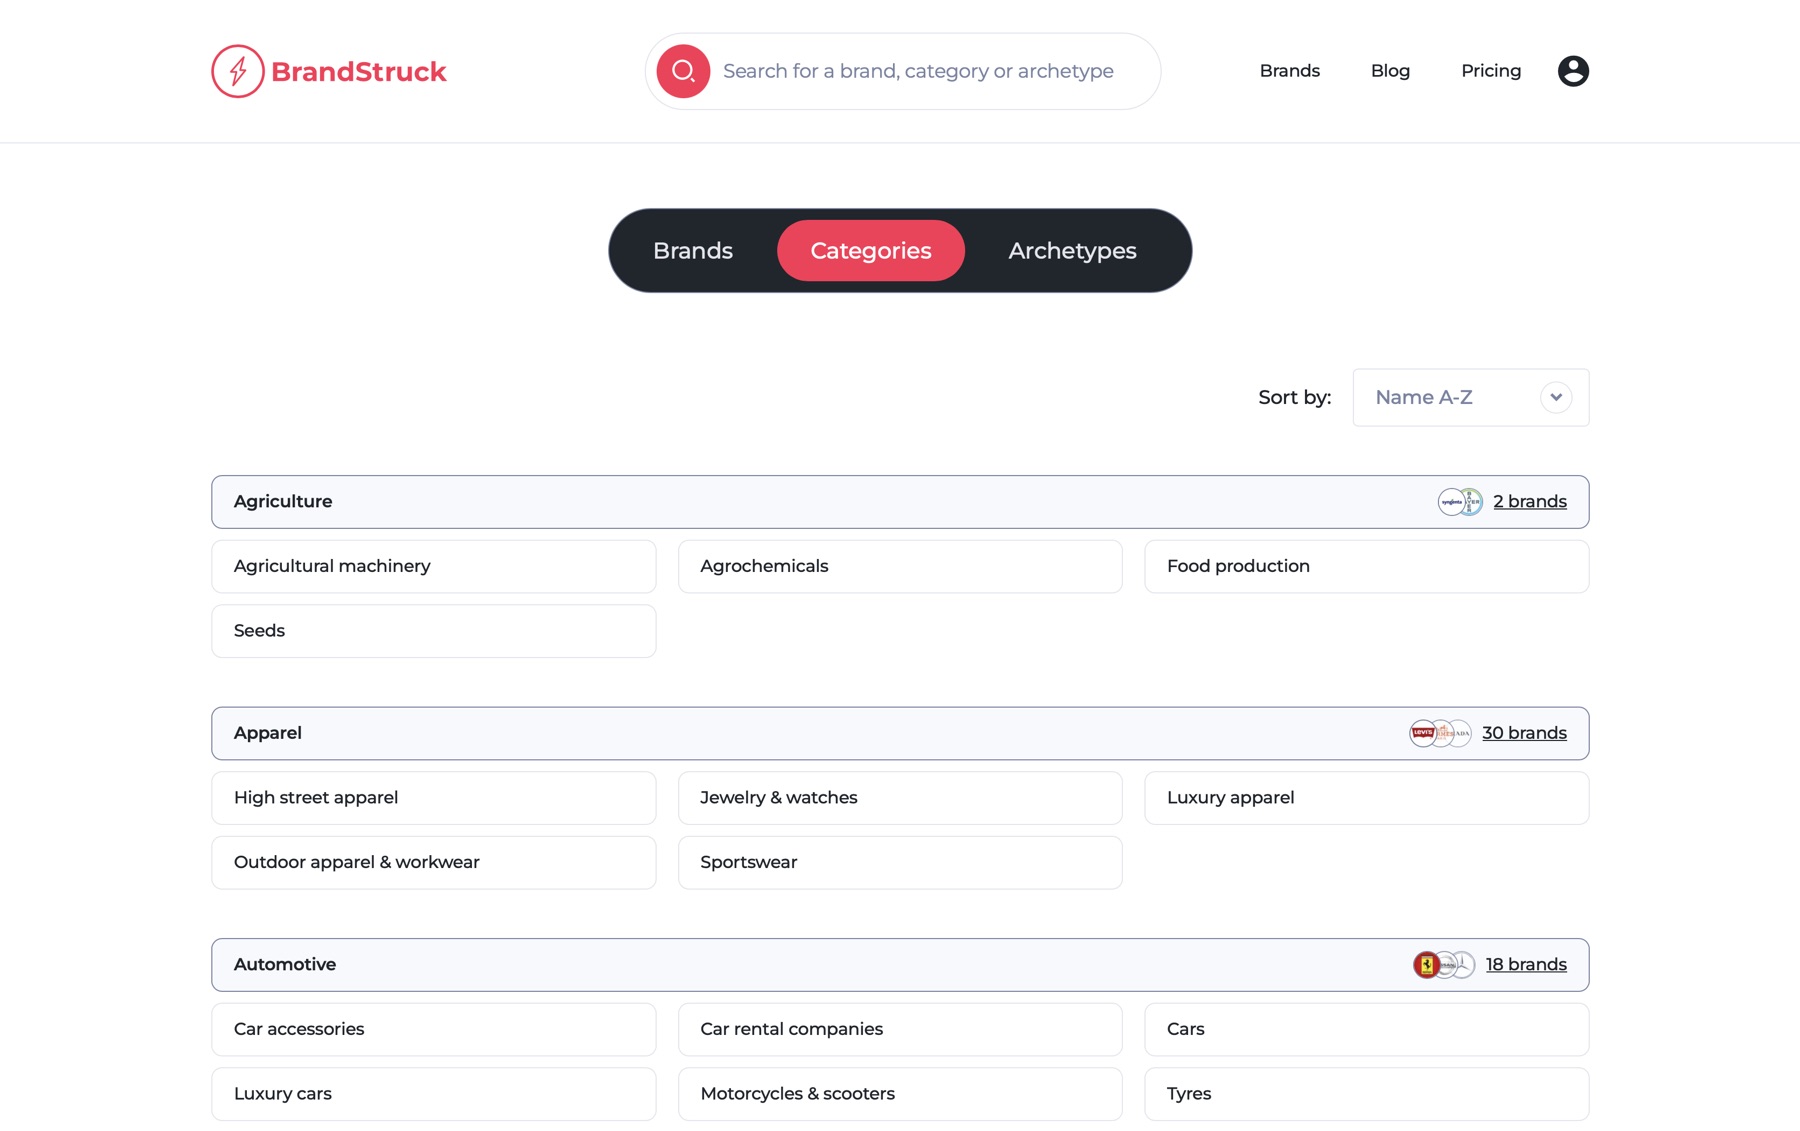Switch to the Brands tab

pos(693,251)
